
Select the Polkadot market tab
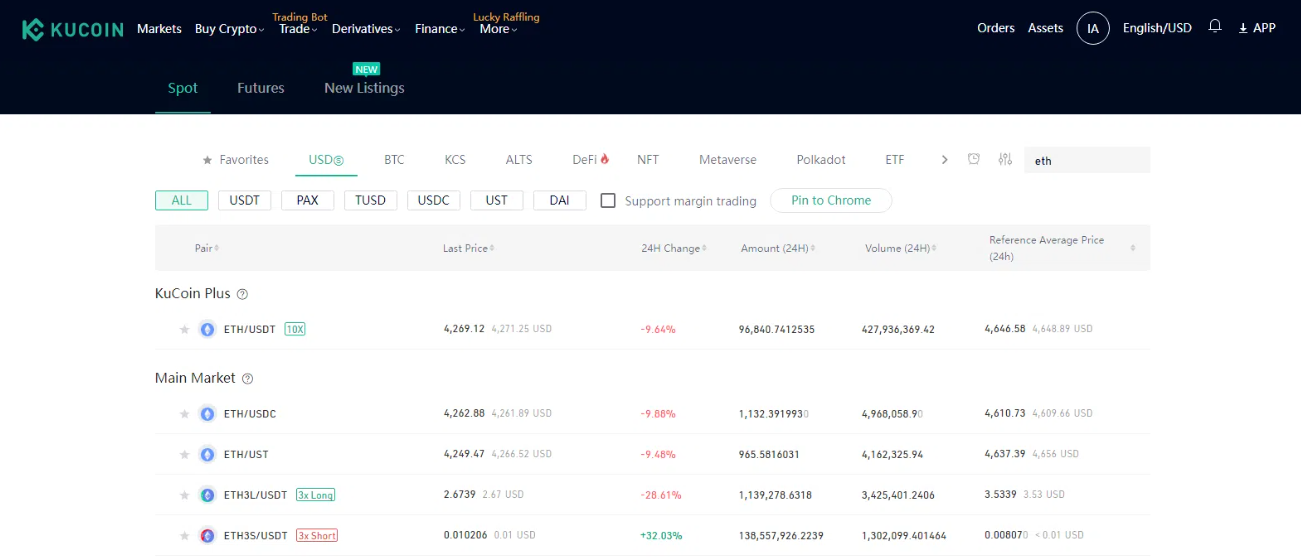tap(821, 160)
